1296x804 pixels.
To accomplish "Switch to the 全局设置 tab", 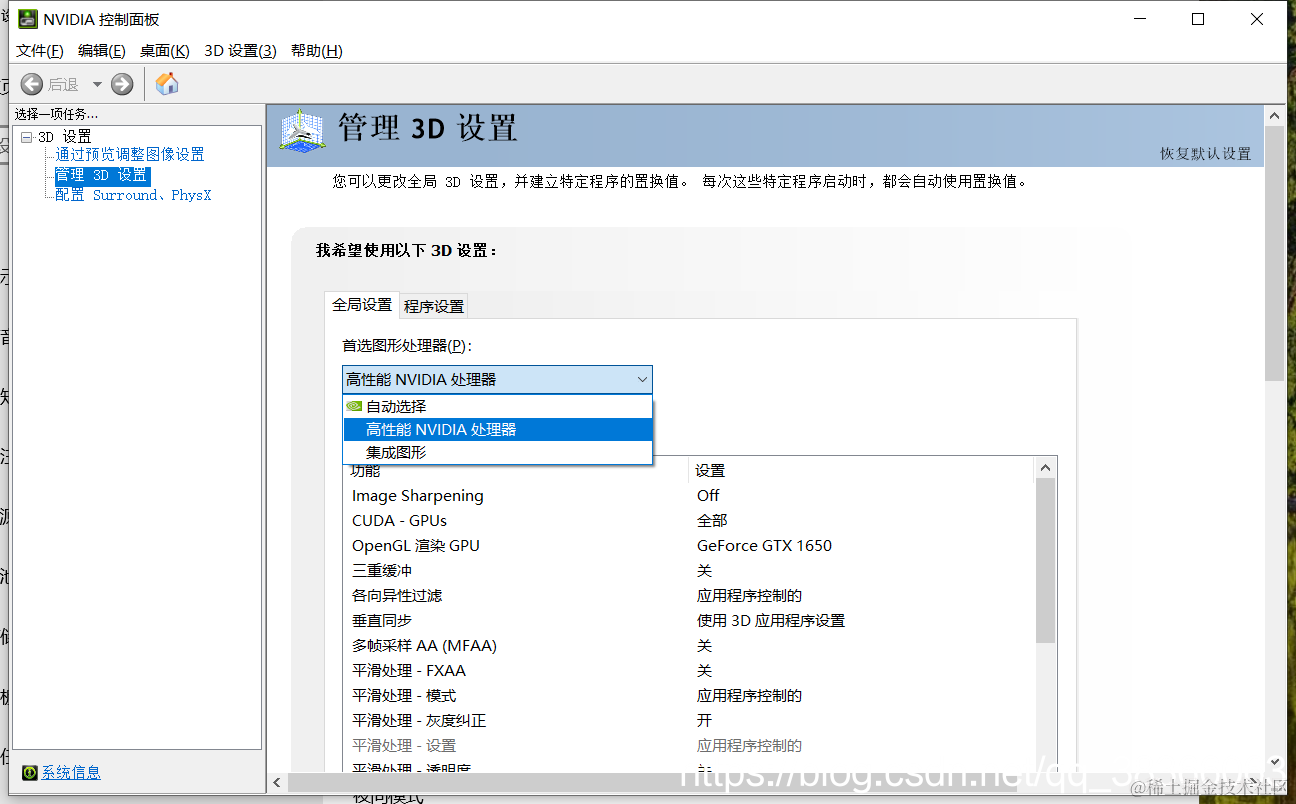I will (362, 305).
